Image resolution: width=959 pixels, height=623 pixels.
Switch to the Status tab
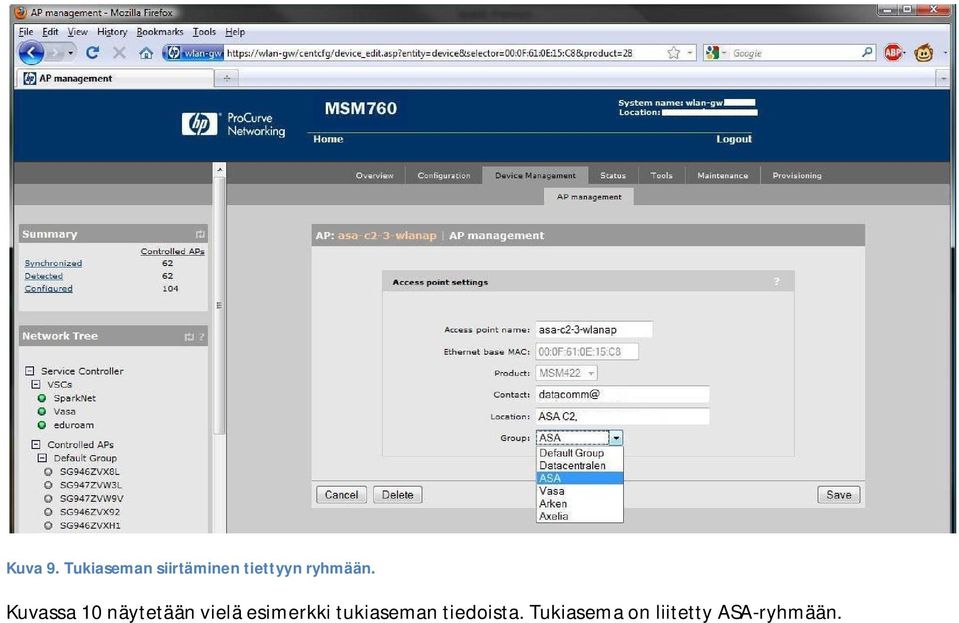point(612,175)
